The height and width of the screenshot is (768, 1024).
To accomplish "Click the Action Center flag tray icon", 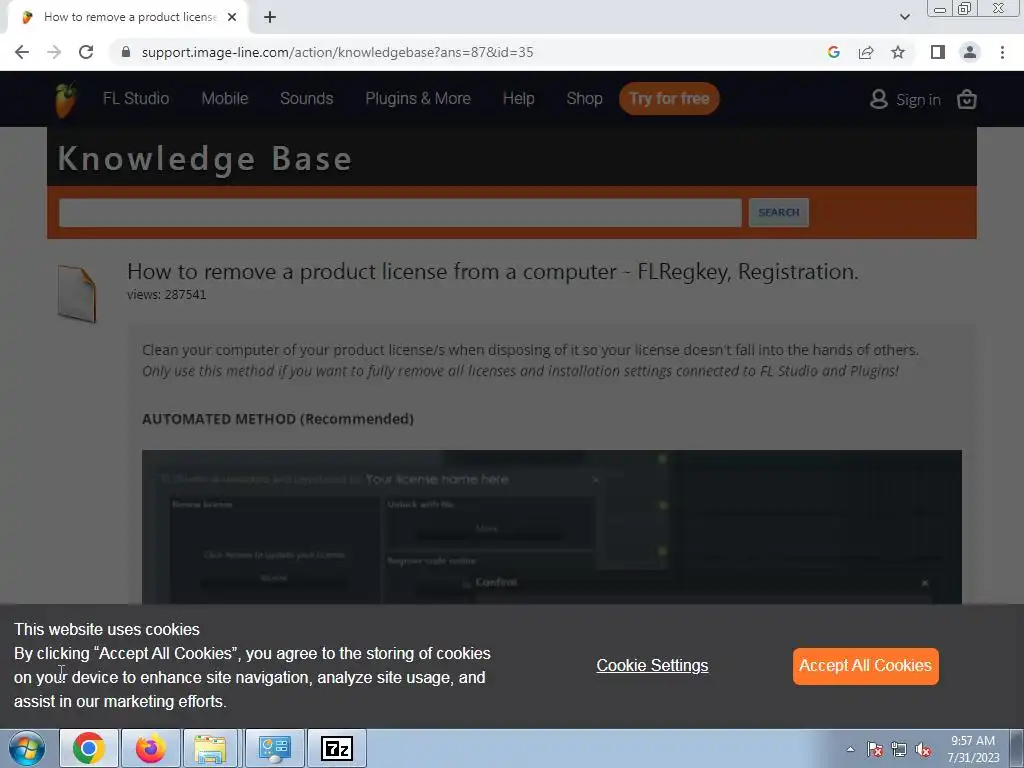I will click(875, 749).
